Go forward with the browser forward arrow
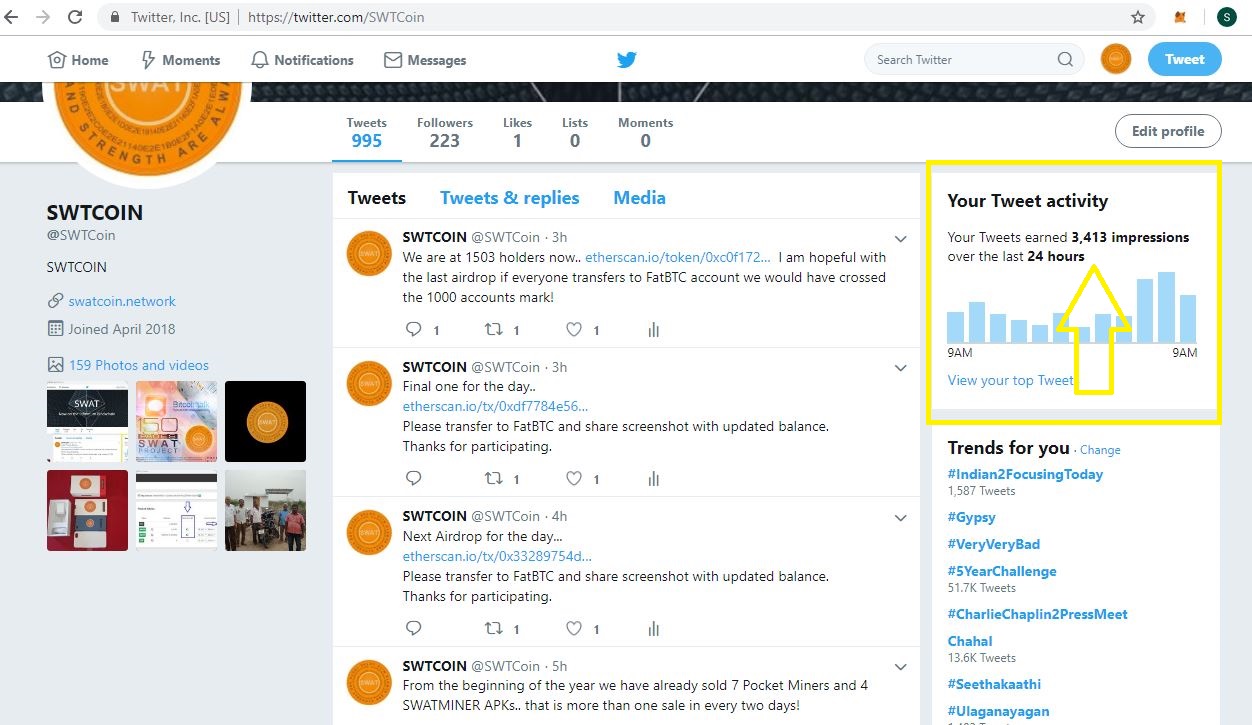1252x725 pixels. (x=42, y=17)
